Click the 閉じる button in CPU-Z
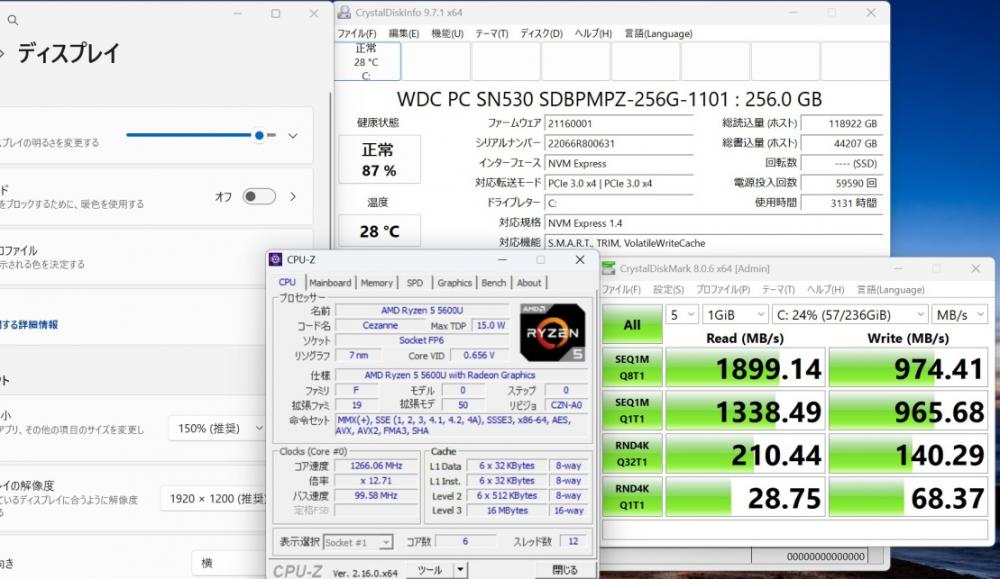Image resolution: width=1000 pixels, height=579 pixels. (564, 569)
